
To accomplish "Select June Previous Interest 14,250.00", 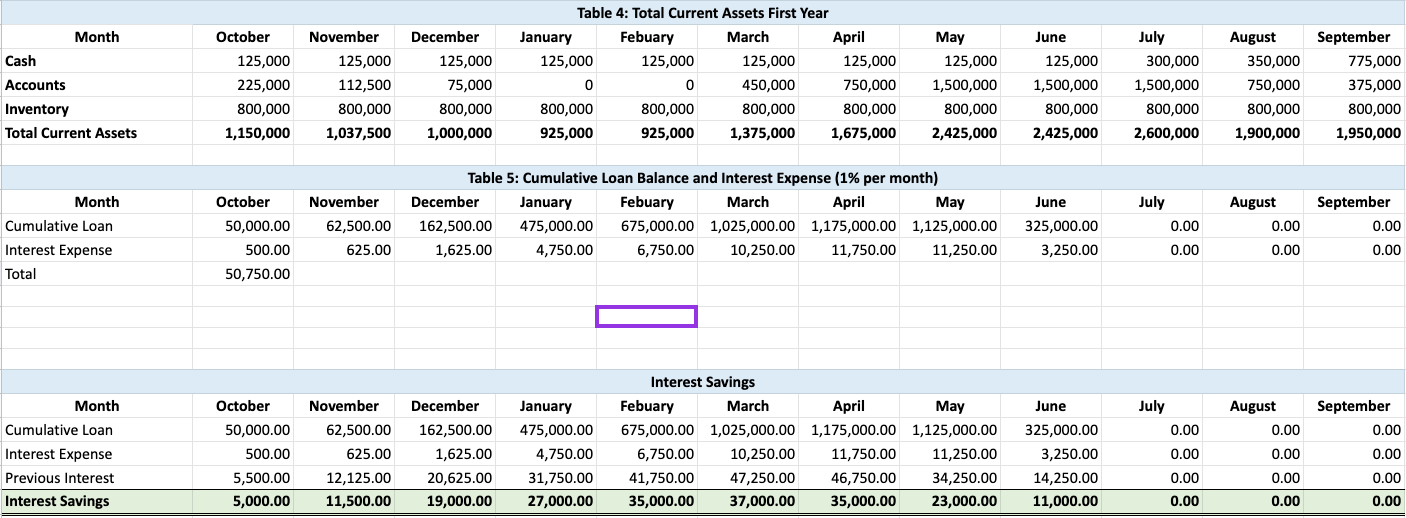I will coord(1066,478).
